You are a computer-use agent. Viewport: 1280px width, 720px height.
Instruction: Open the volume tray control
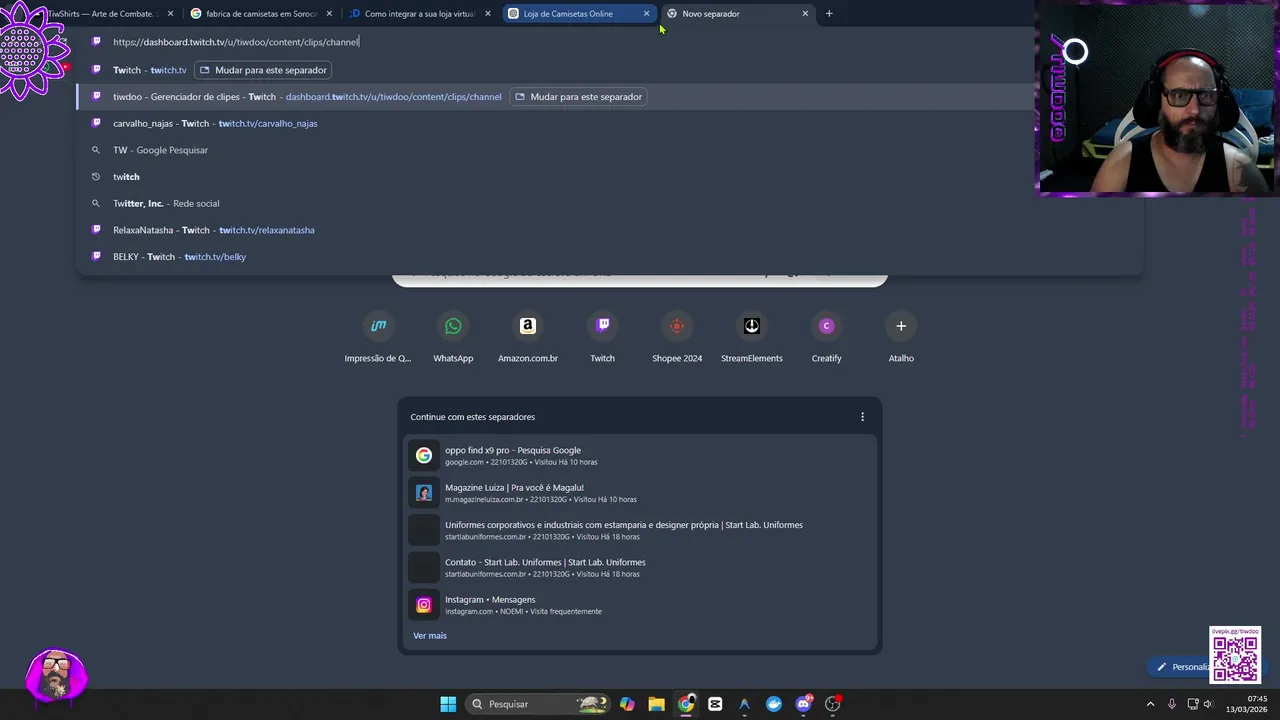coord(1211,704)
